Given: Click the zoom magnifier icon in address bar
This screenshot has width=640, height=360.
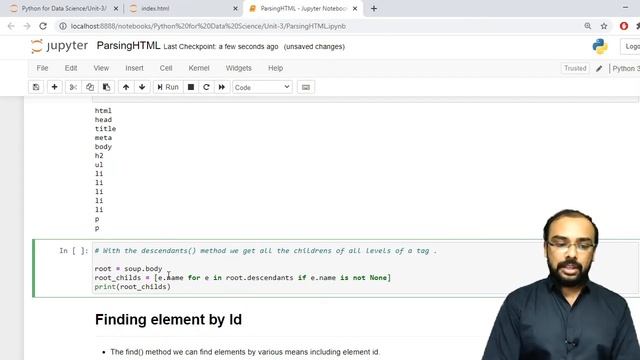Looking at the screenshot, I should click(x=588, y=26).
